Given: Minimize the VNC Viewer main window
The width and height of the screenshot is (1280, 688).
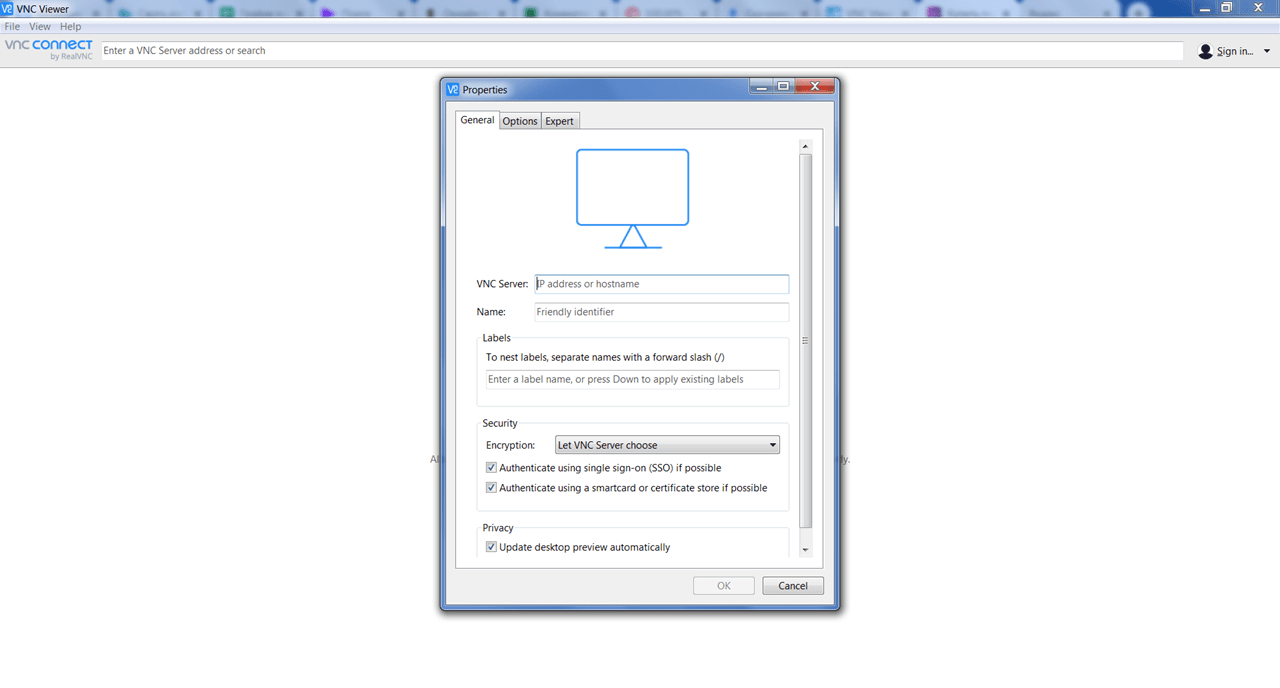Looking at the screenshot, I should click(1203, 7).
